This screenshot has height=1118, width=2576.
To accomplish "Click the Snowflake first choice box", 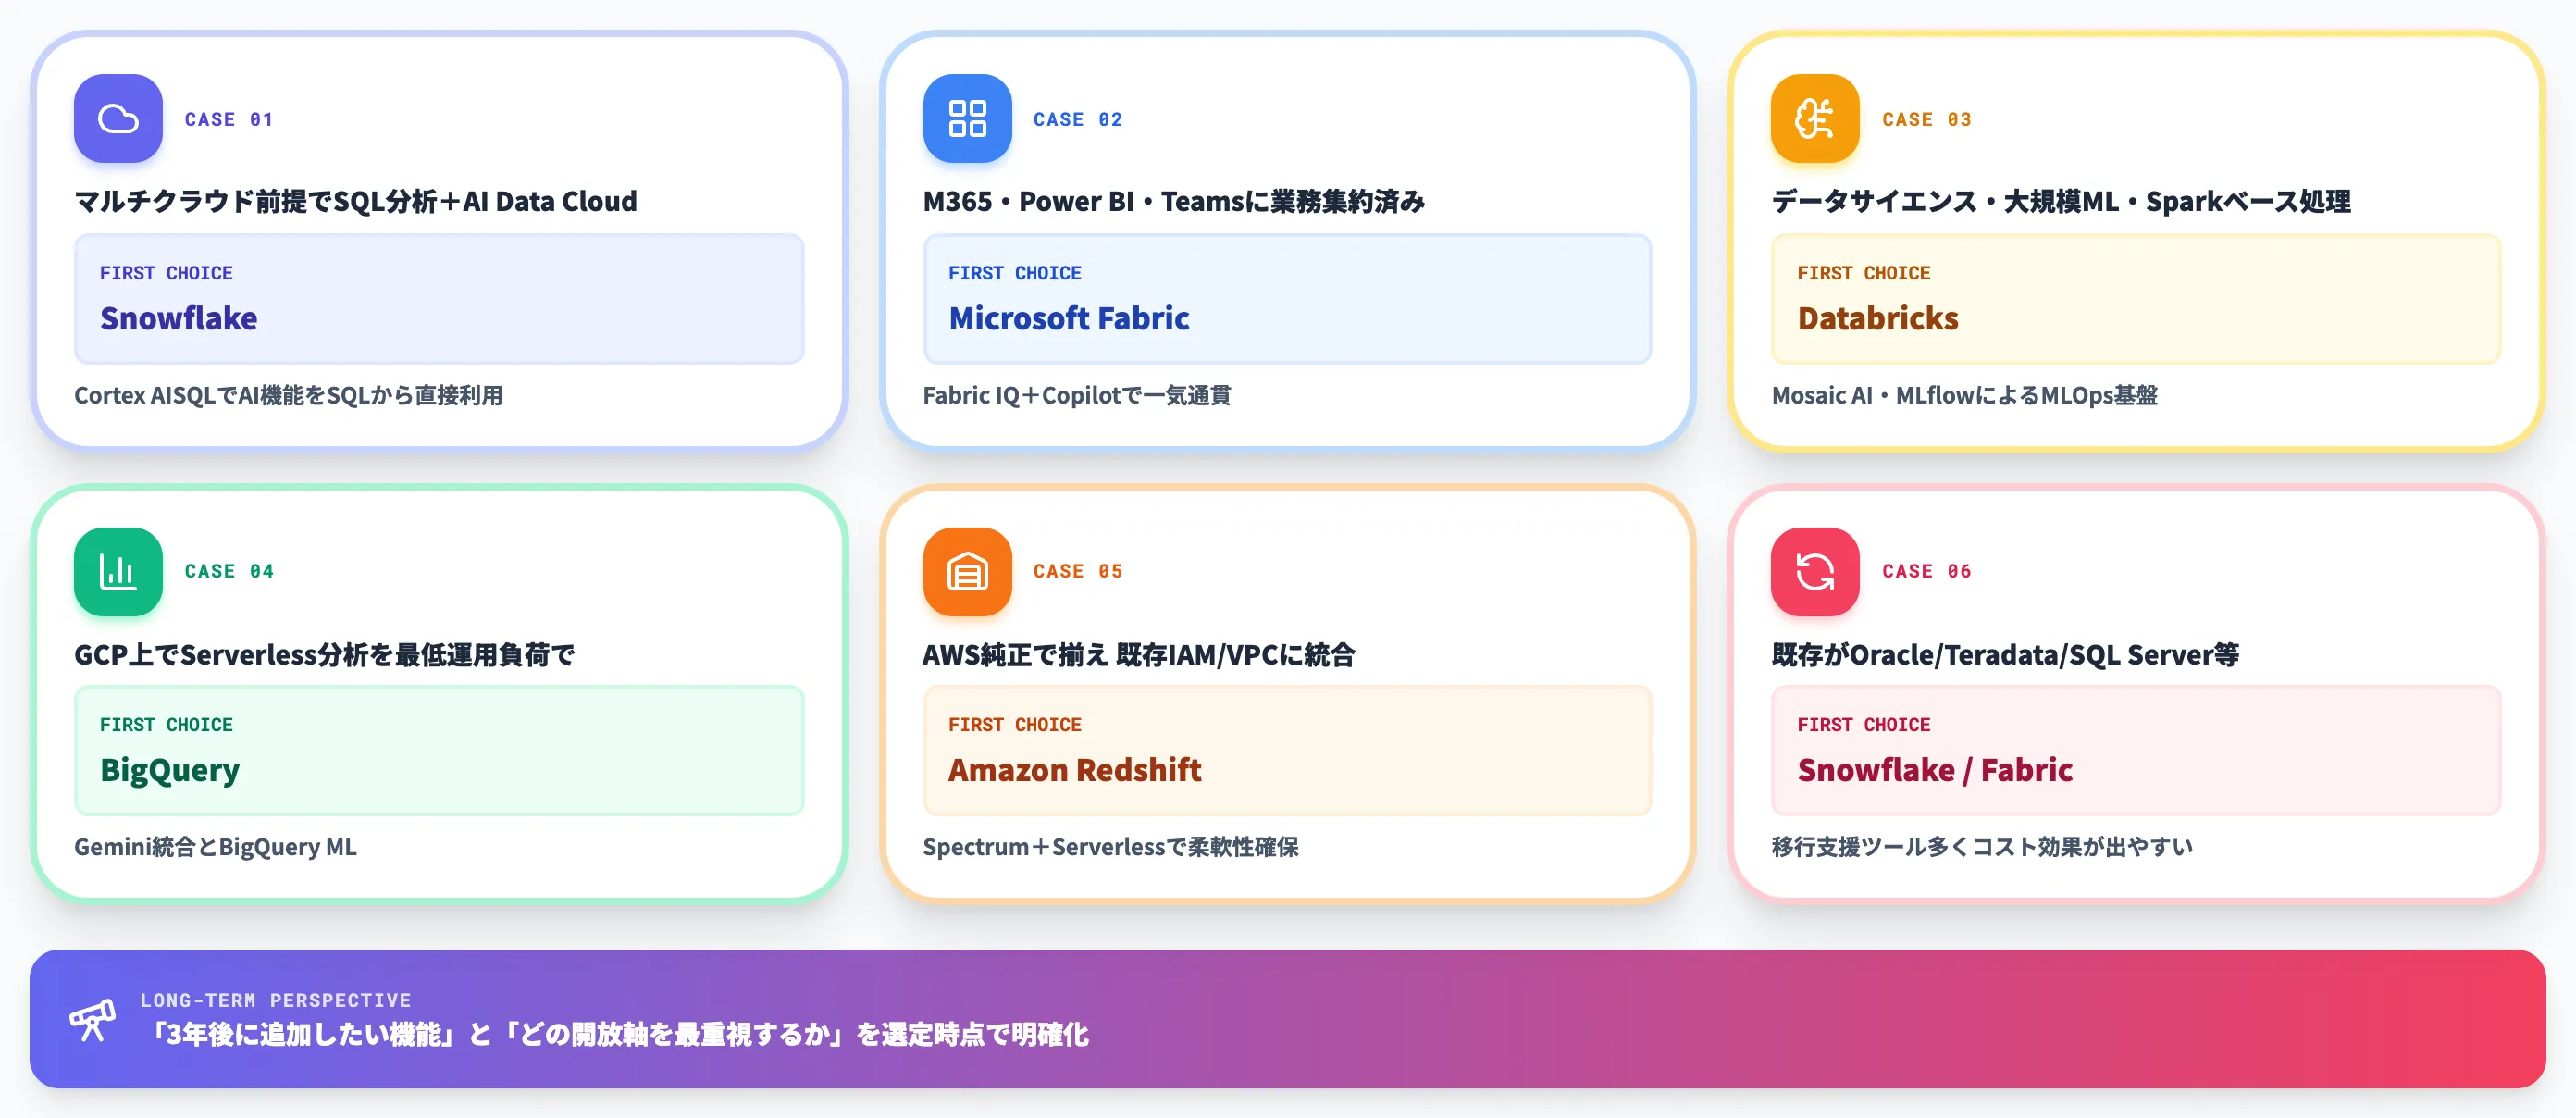I will point(439,299).
